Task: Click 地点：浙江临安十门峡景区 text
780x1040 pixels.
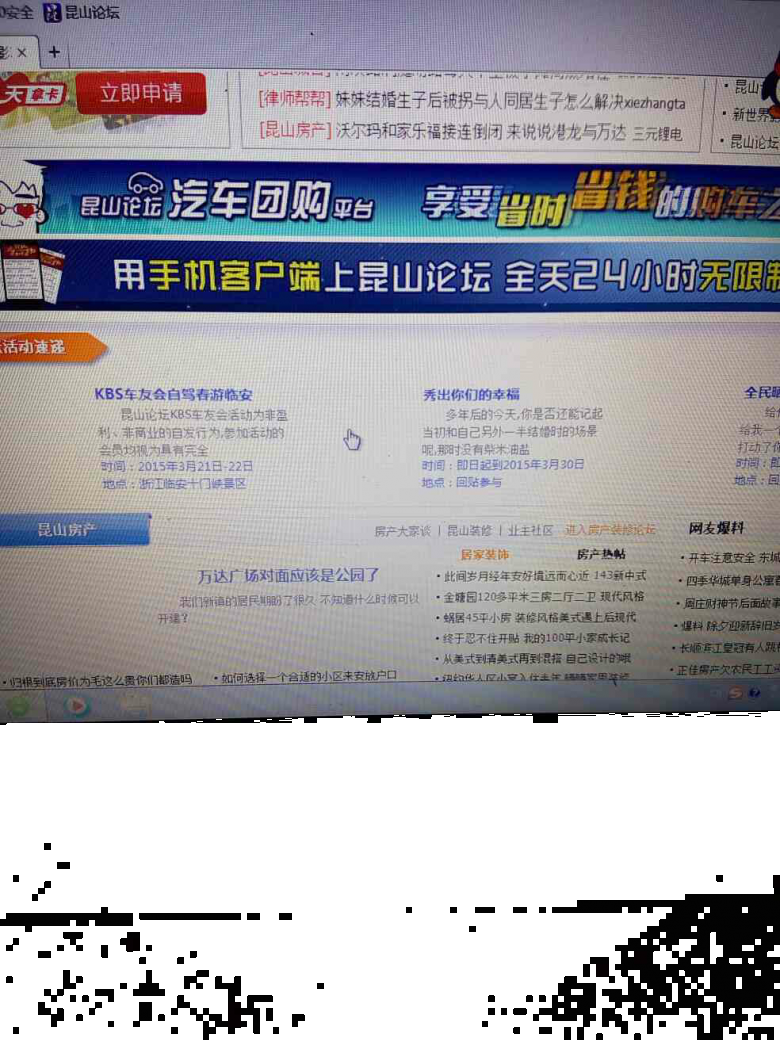Action: (x=174, y=484)
